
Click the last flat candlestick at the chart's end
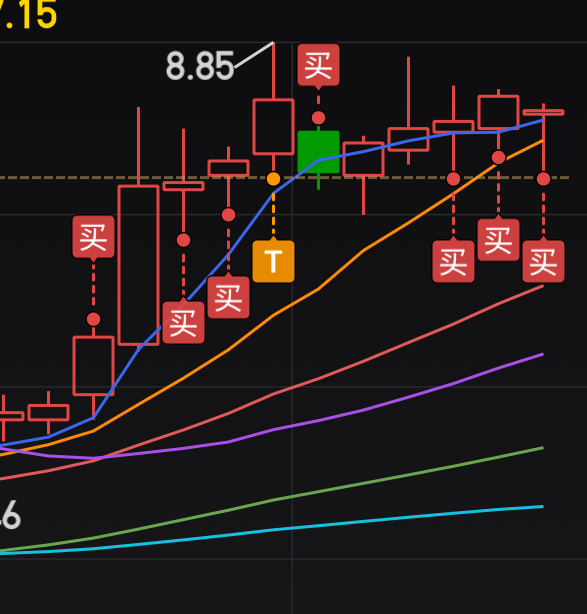(544, 112)
